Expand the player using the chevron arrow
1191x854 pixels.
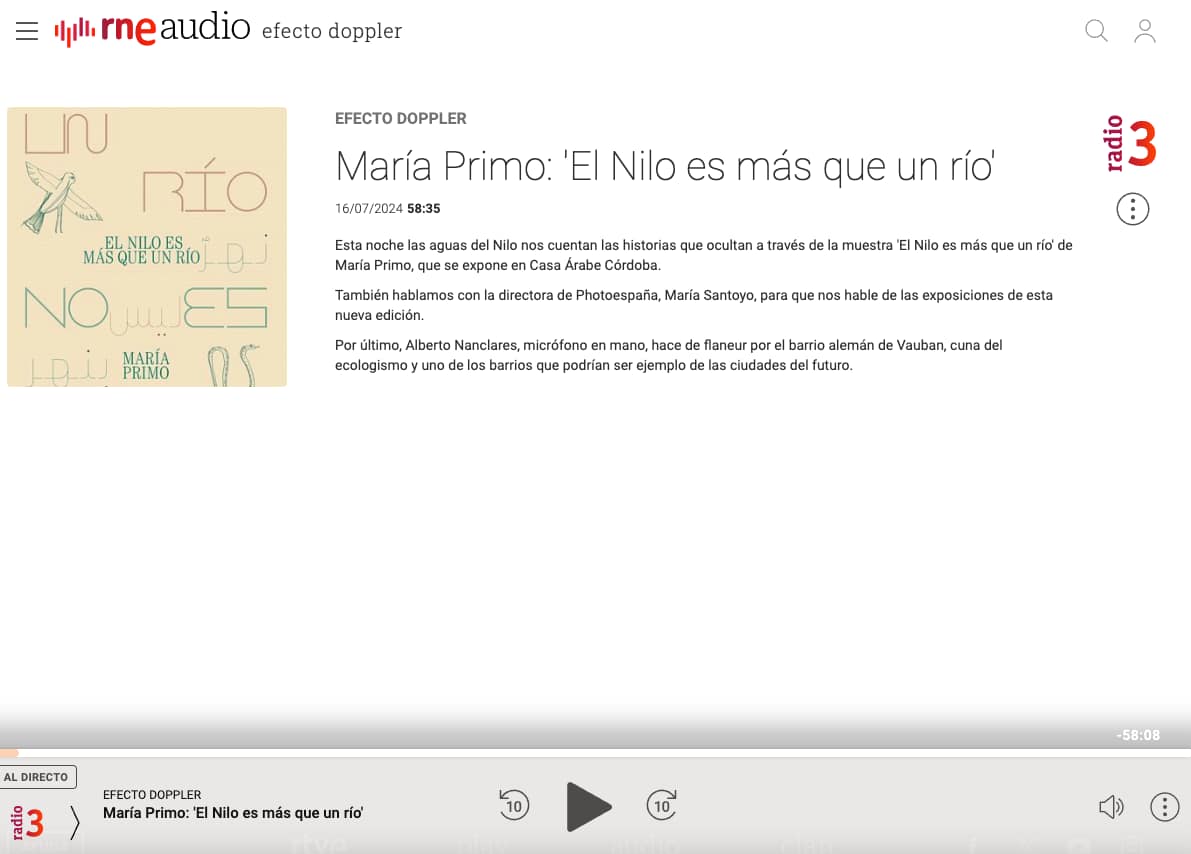pos(75,822)
